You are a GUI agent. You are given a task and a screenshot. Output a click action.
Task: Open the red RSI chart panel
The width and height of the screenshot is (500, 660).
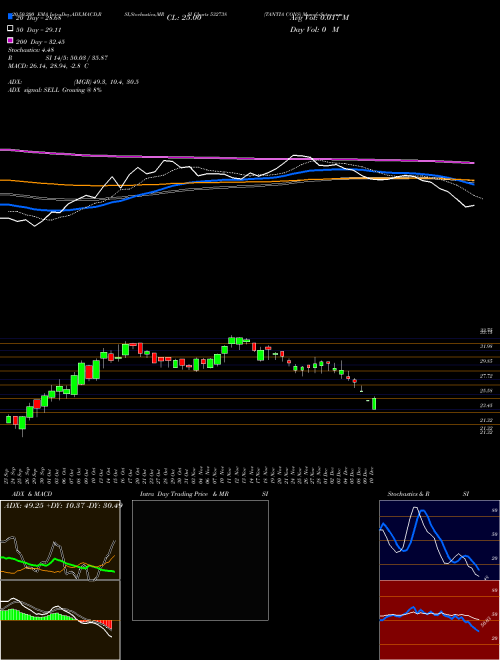[439, 620]
